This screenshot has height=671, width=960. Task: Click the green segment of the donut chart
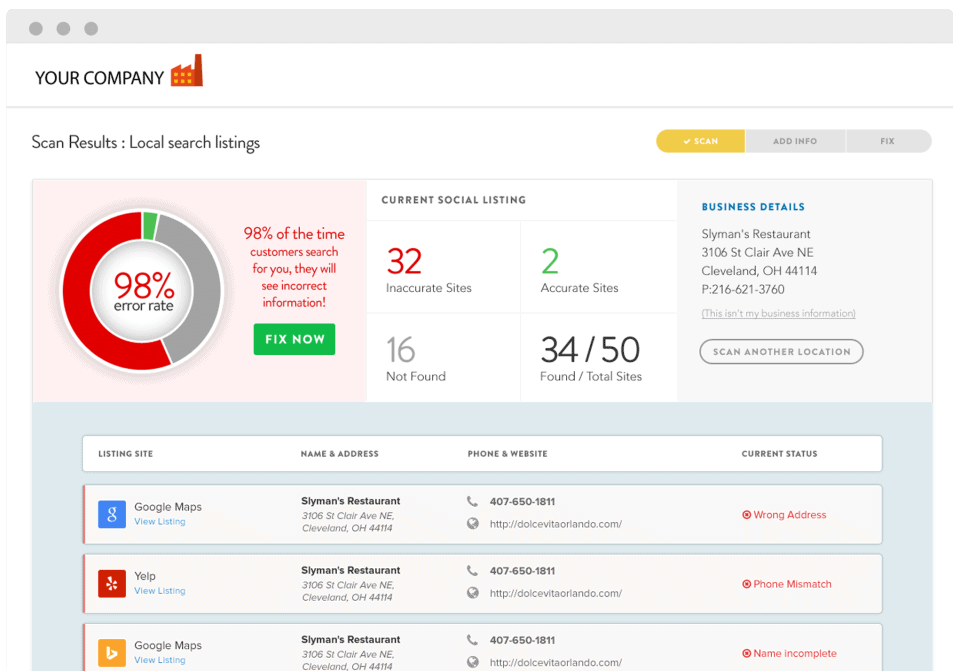coord(149,225)
